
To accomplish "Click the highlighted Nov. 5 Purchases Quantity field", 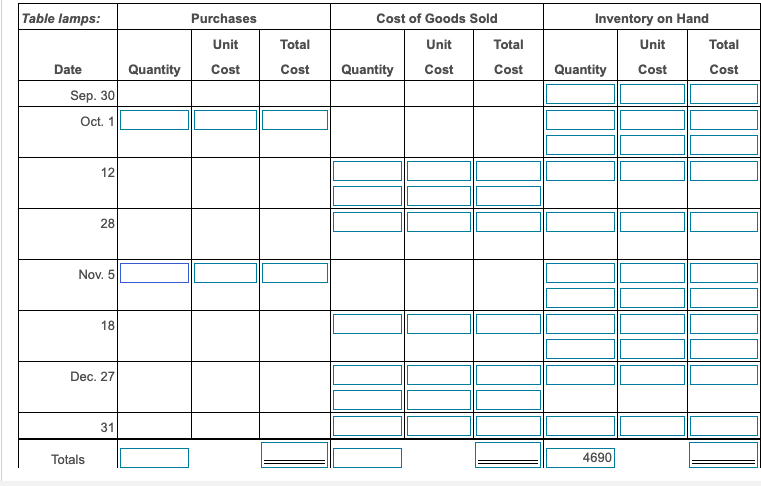I will pyautogui.click(x=154, y=273).
